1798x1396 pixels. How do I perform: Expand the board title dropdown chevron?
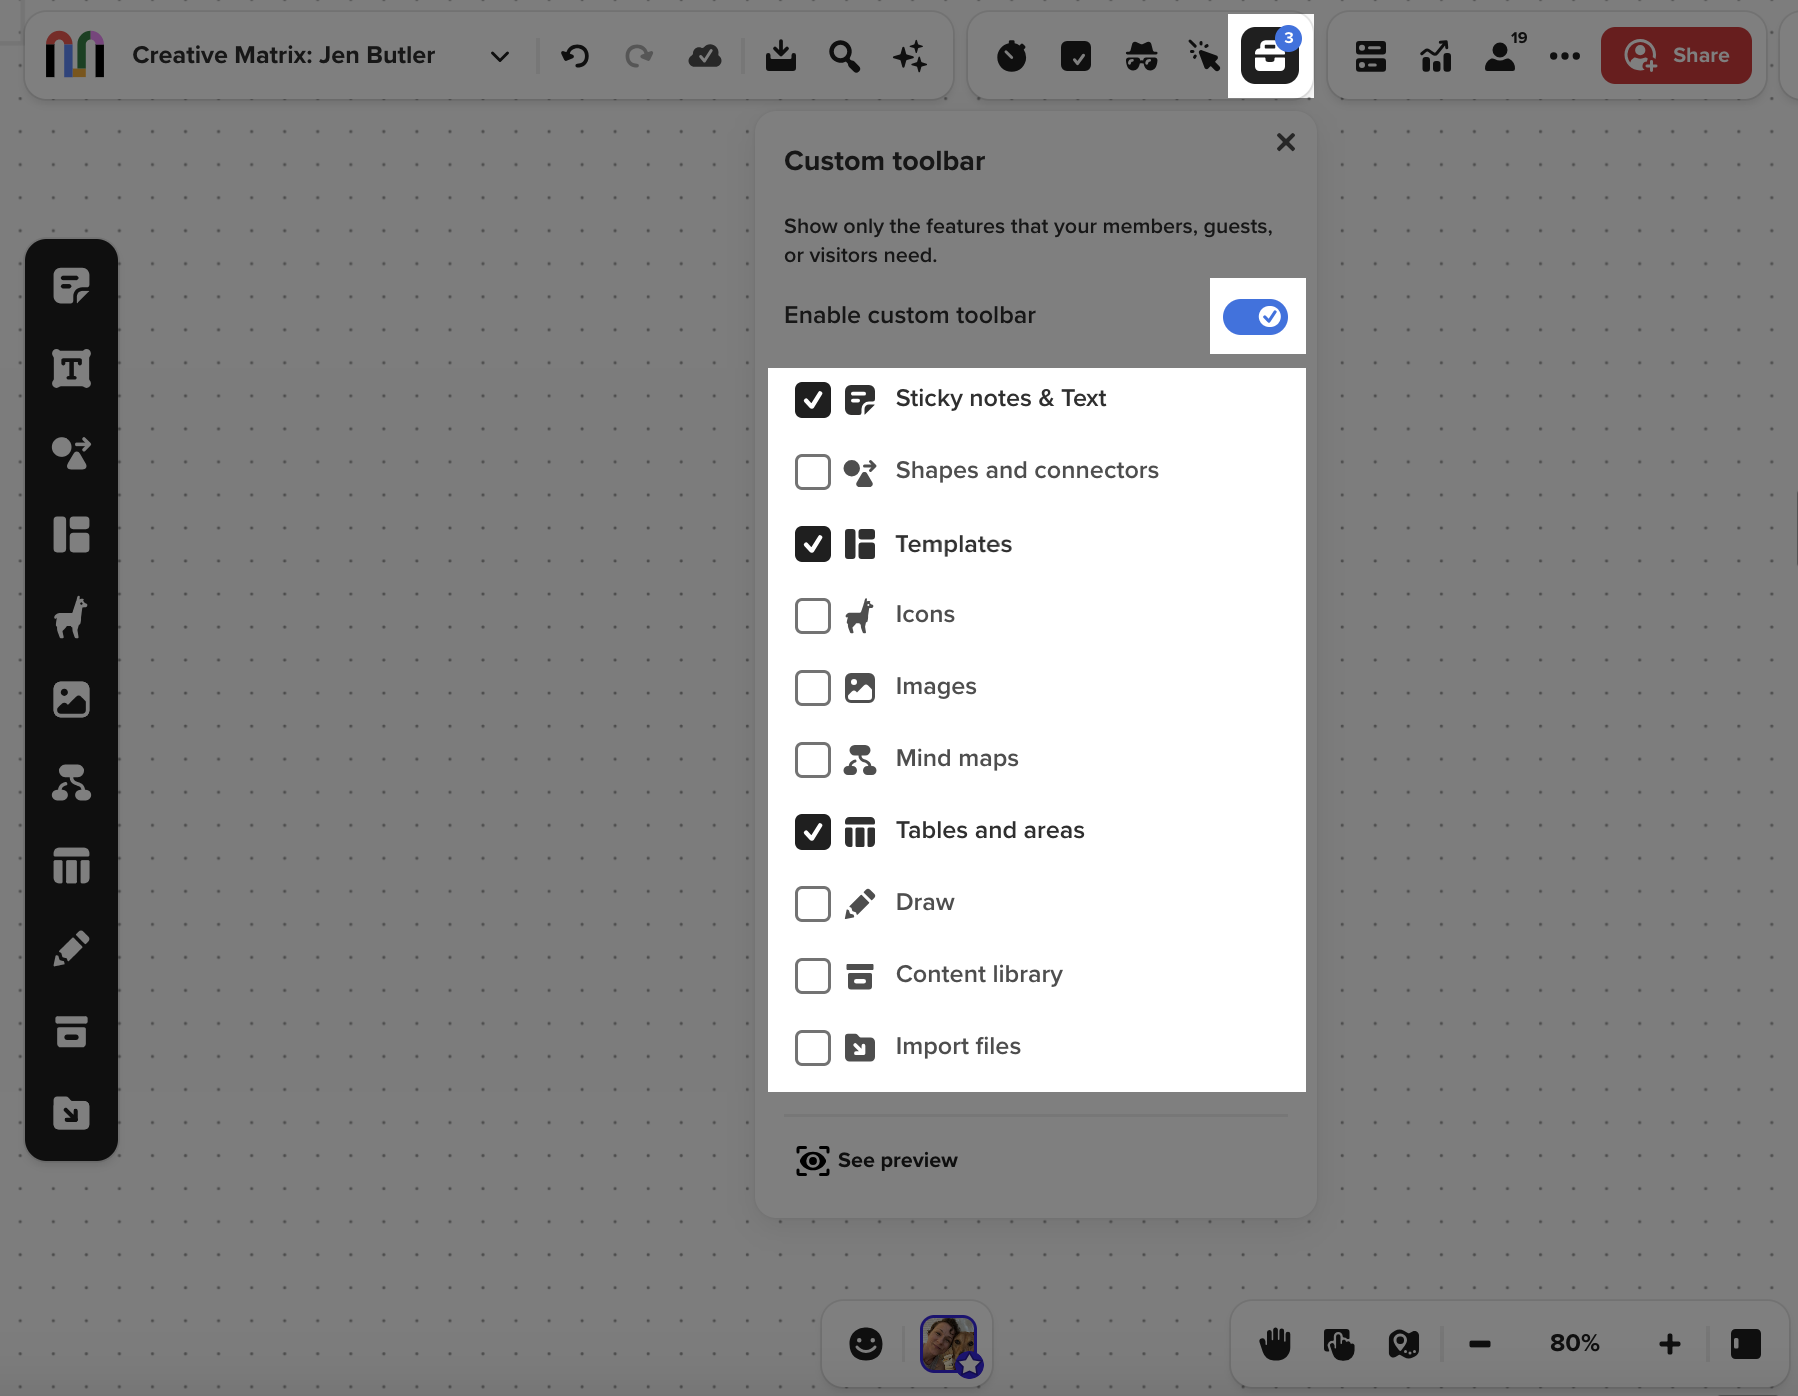click(x=500, y=56)
